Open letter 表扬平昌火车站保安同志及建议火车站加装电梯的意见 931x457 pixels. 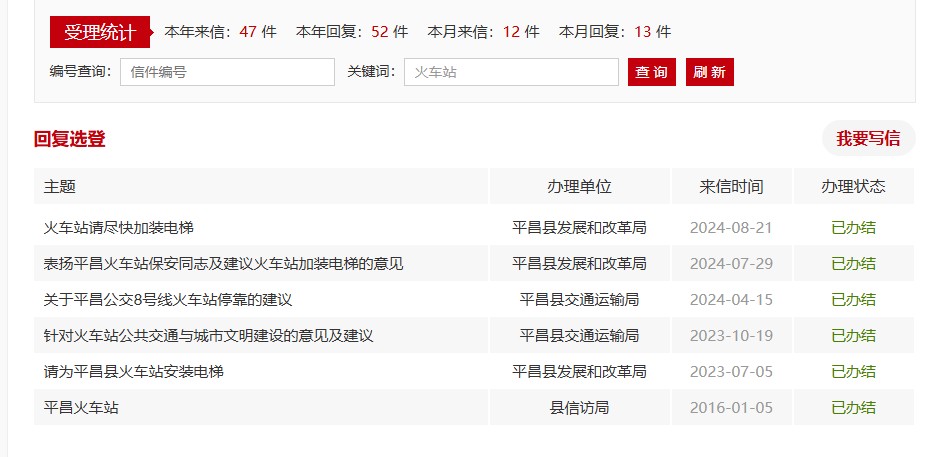coord(223,264)
